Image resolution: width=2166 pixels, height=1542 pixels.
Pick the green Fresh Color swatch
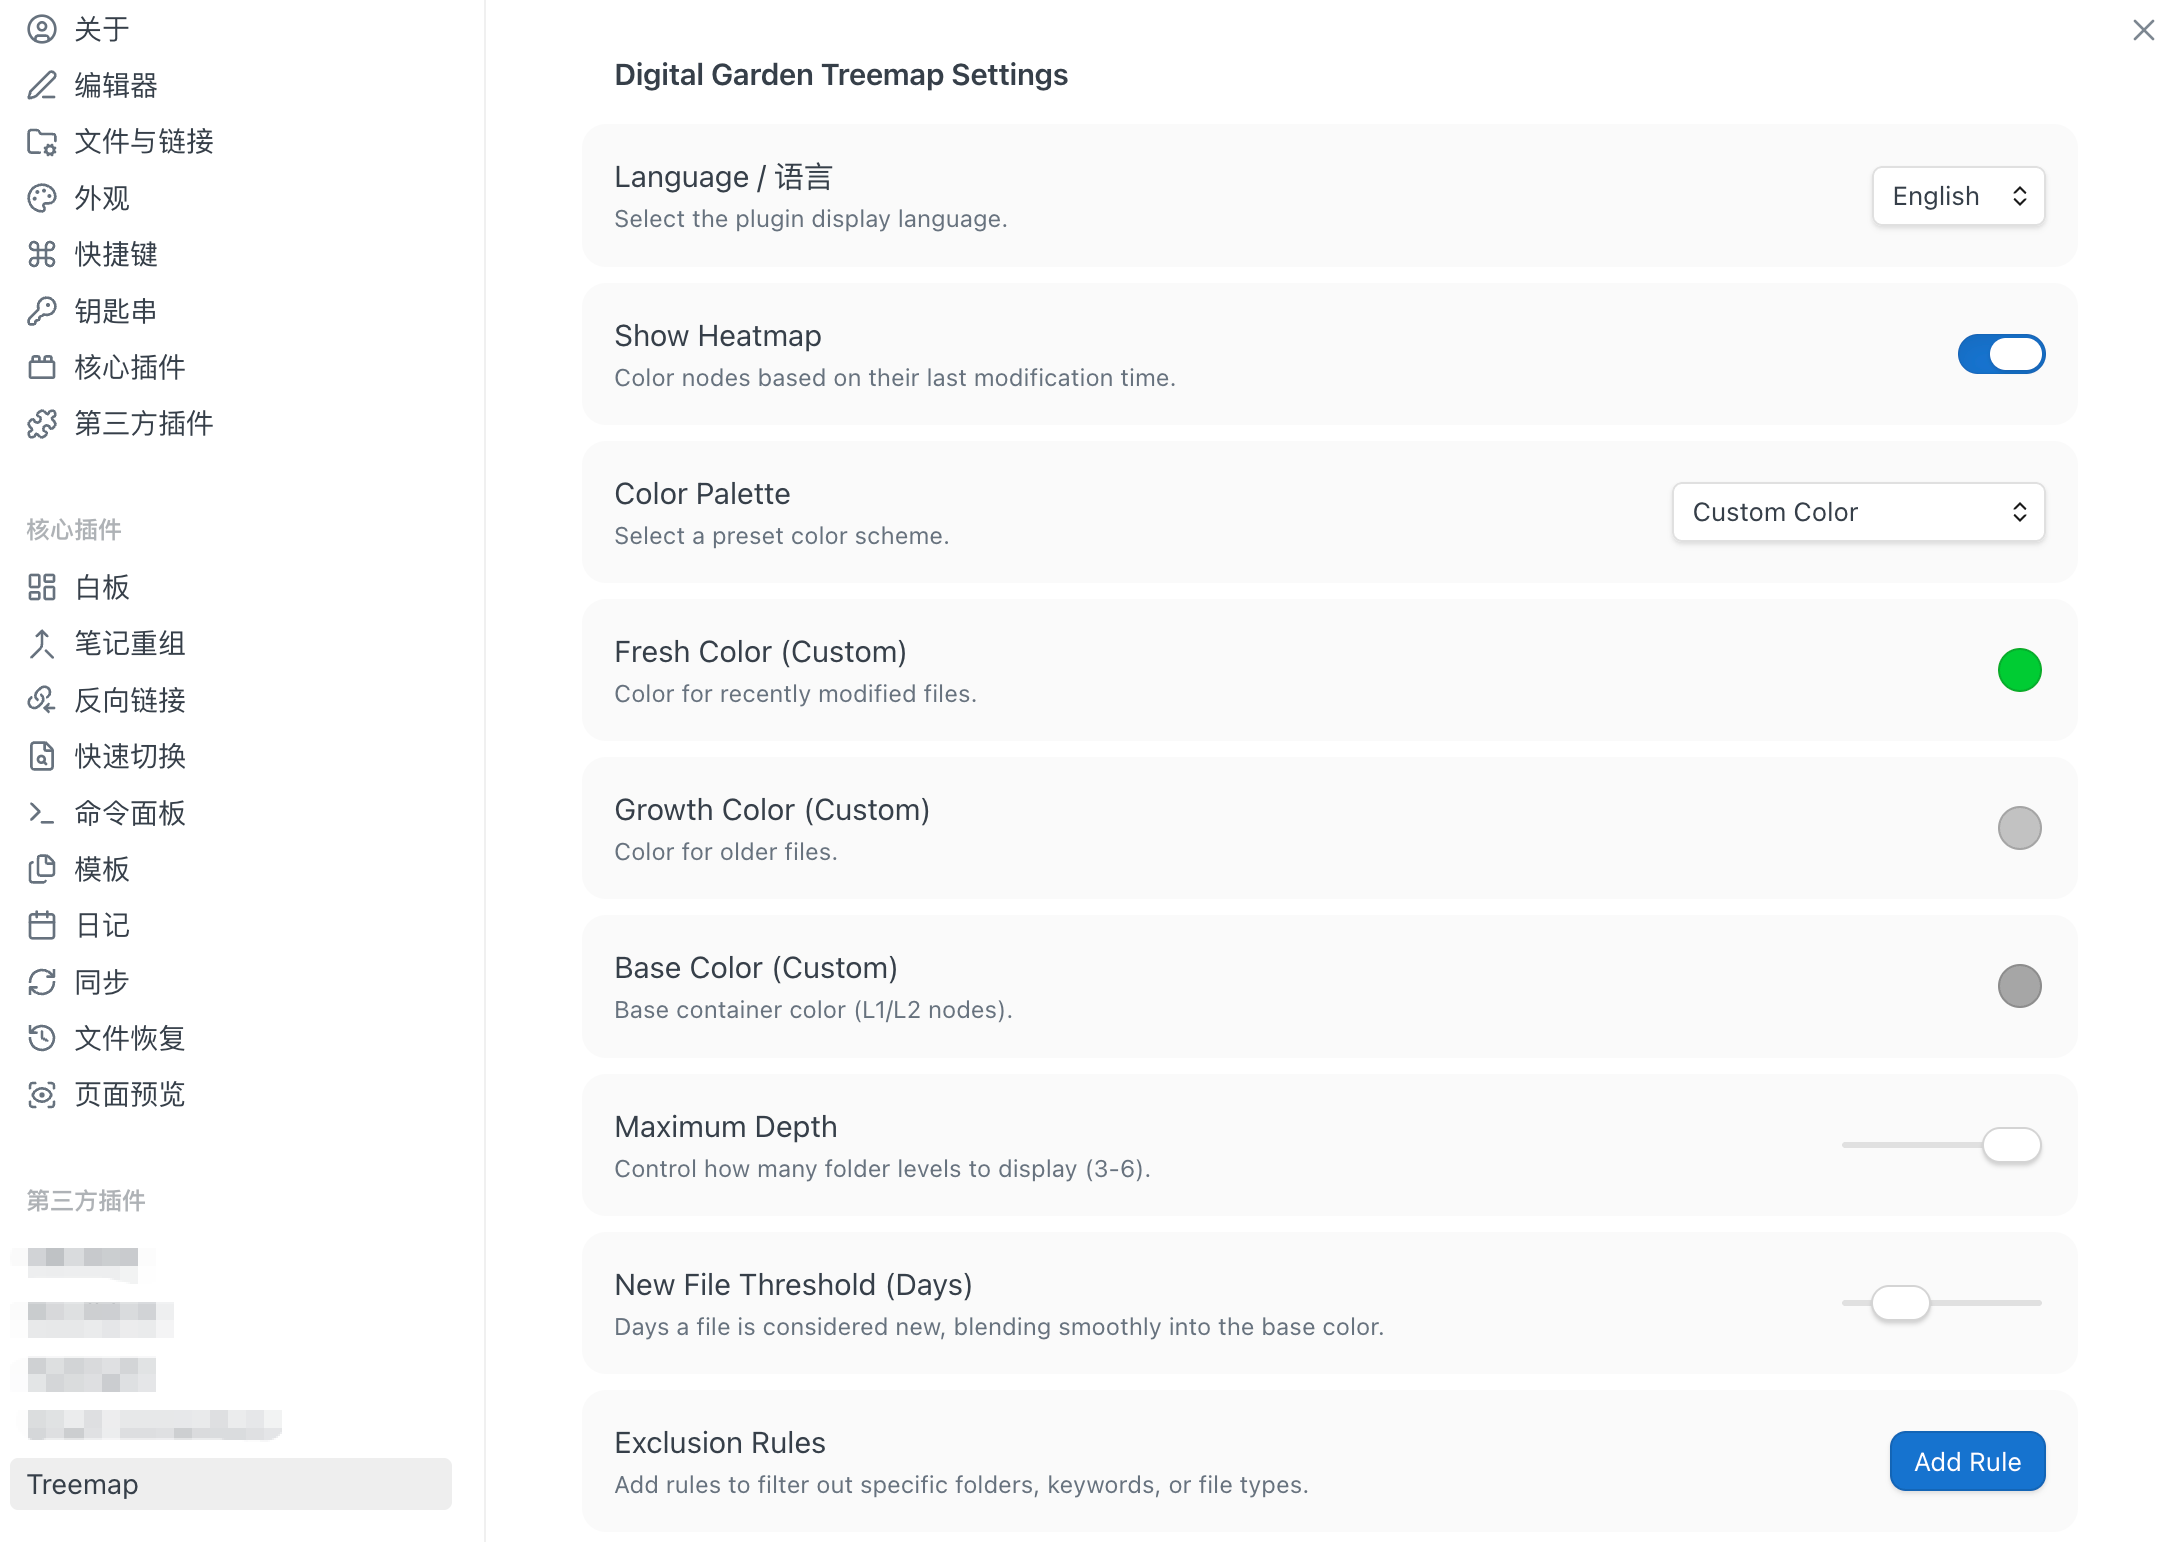[x=2019, y=670]
